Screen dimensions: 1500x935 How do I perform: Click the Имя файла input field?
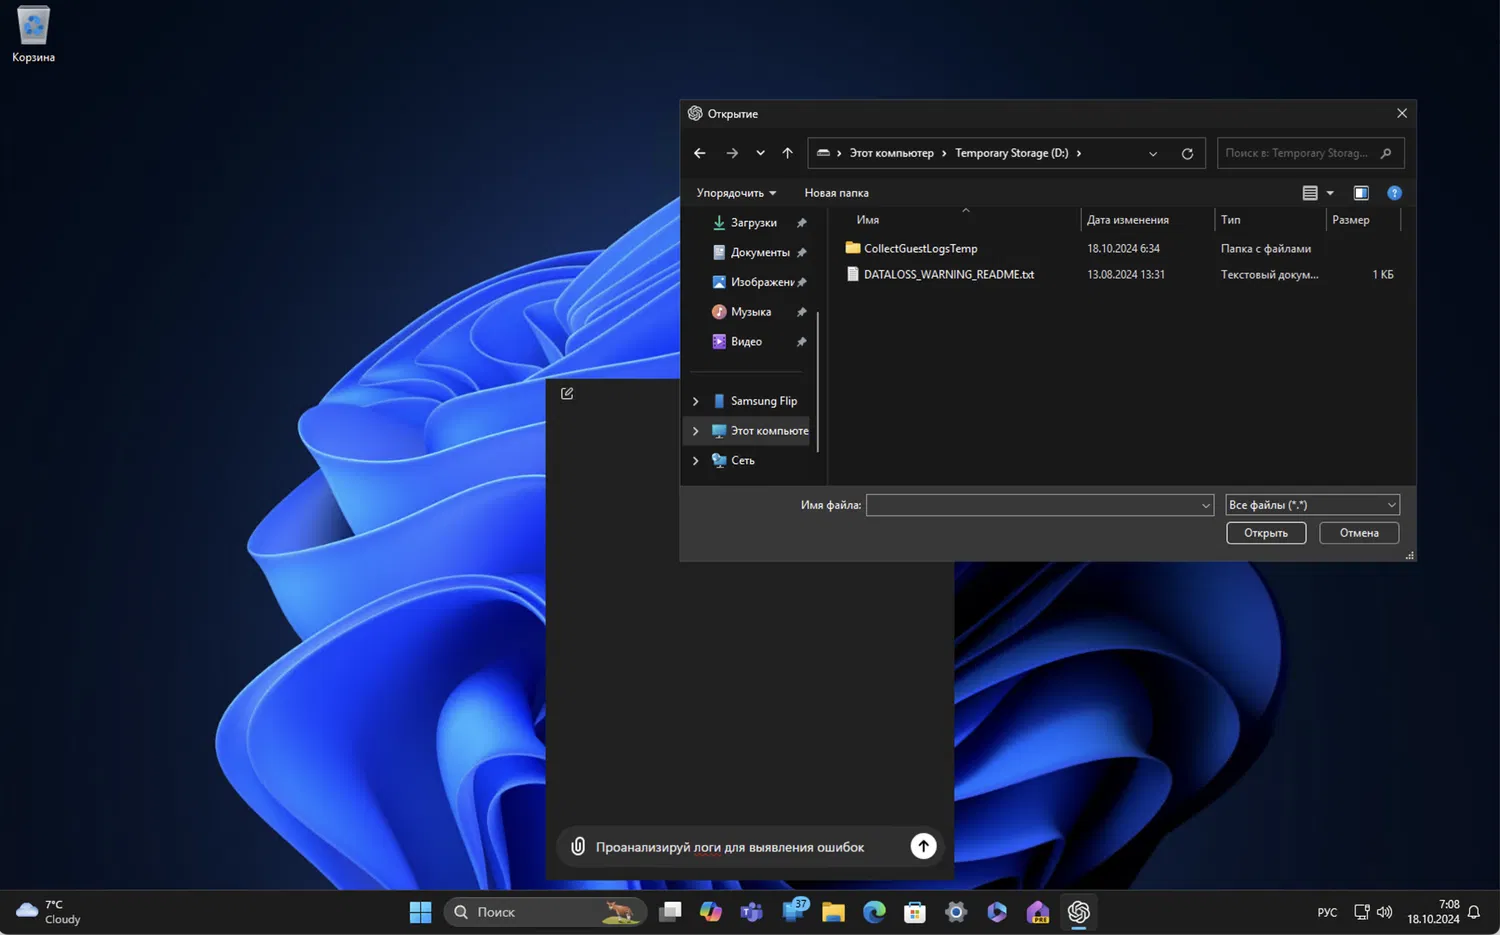[1032, 505]
